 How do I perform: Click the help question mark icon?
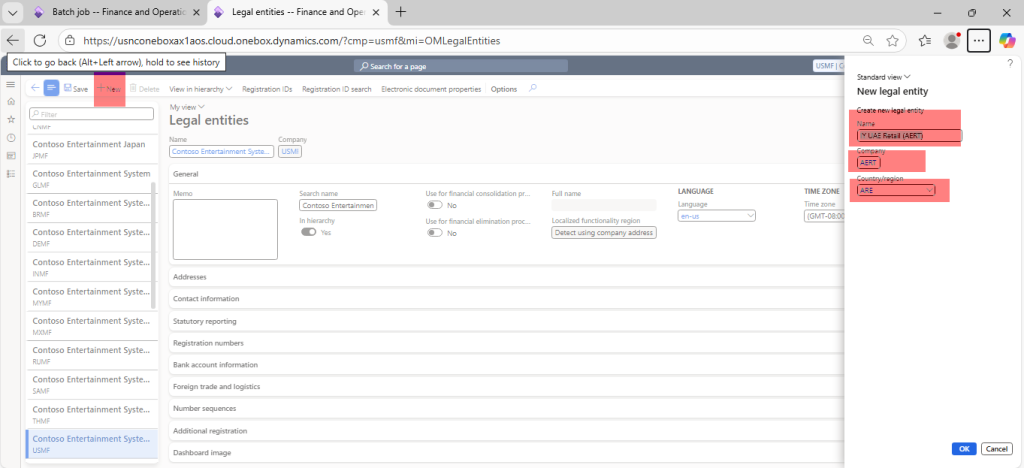click(1009, 63)
